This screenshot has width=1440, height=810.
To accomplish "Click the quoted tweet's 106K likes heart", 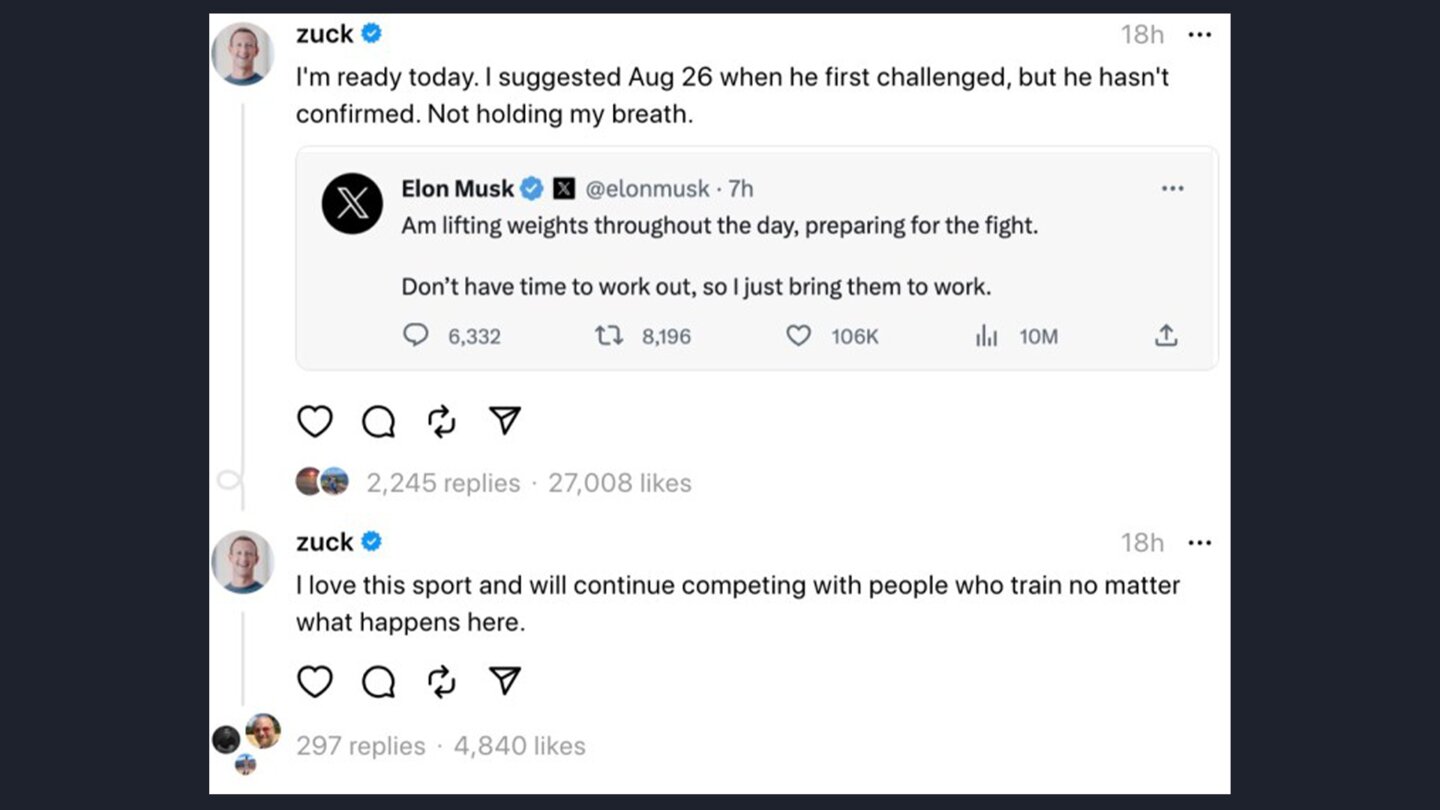I will [798, 336].
